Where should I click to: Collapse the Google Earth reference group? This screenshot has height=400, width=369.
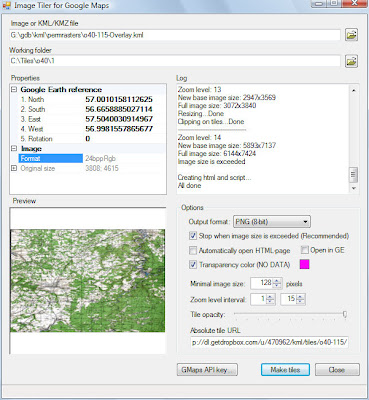pyautogui.click(x=14, y=90)
